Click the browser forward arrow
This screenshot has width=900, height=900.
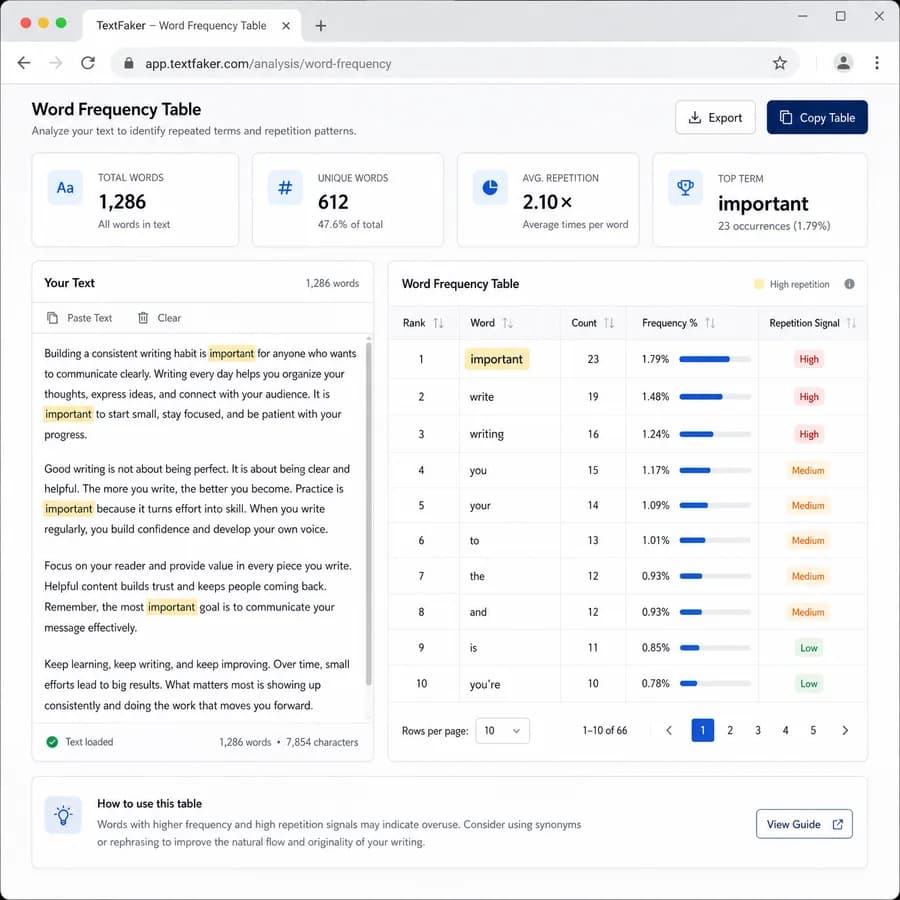tap(56, 63)
